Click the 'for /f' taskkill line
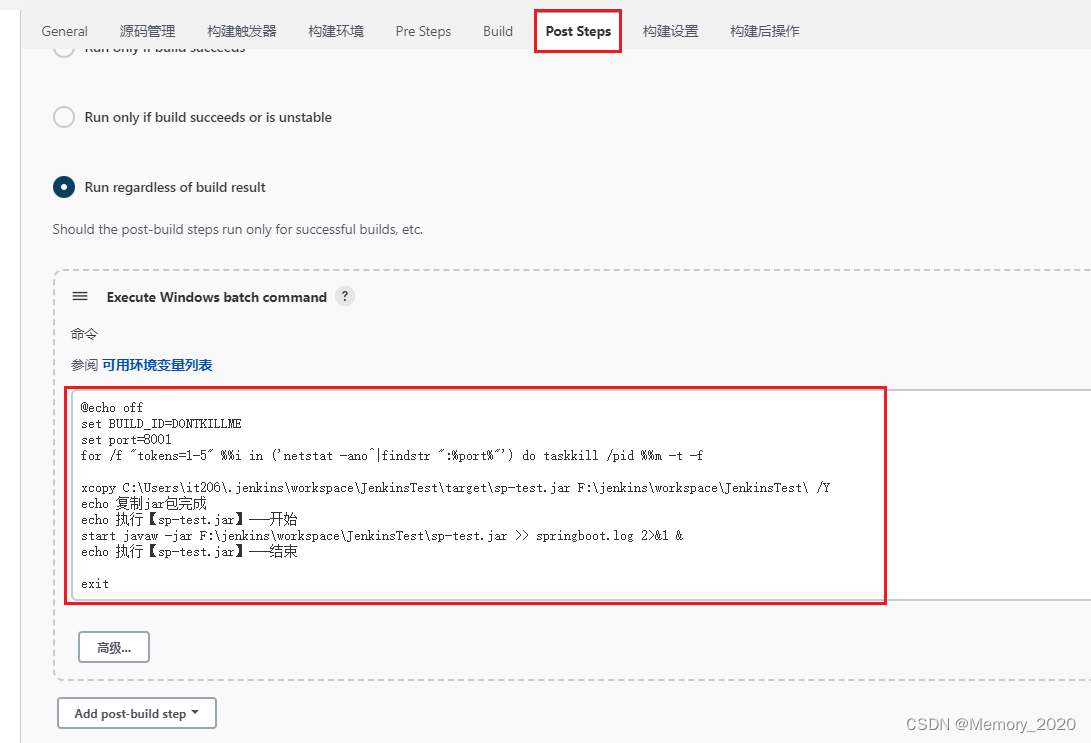The width and height of the screenshot is (1091, 743). 392,456
